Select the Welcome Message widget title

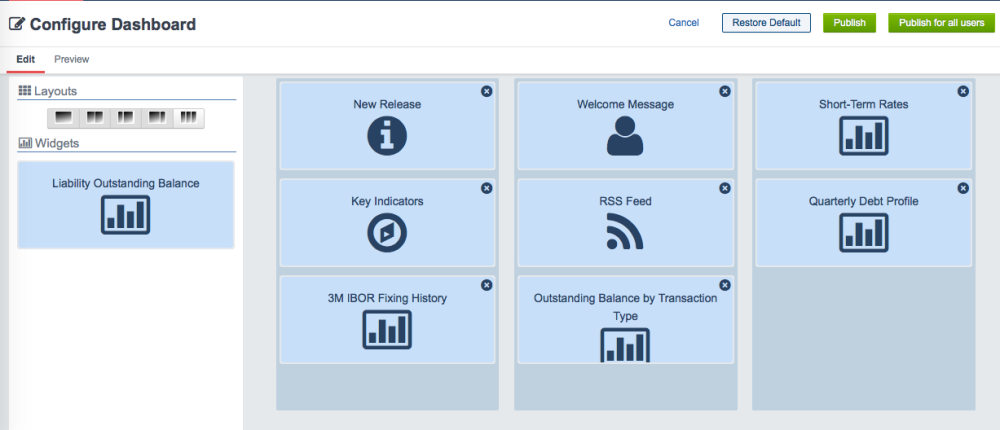[625, 105]
